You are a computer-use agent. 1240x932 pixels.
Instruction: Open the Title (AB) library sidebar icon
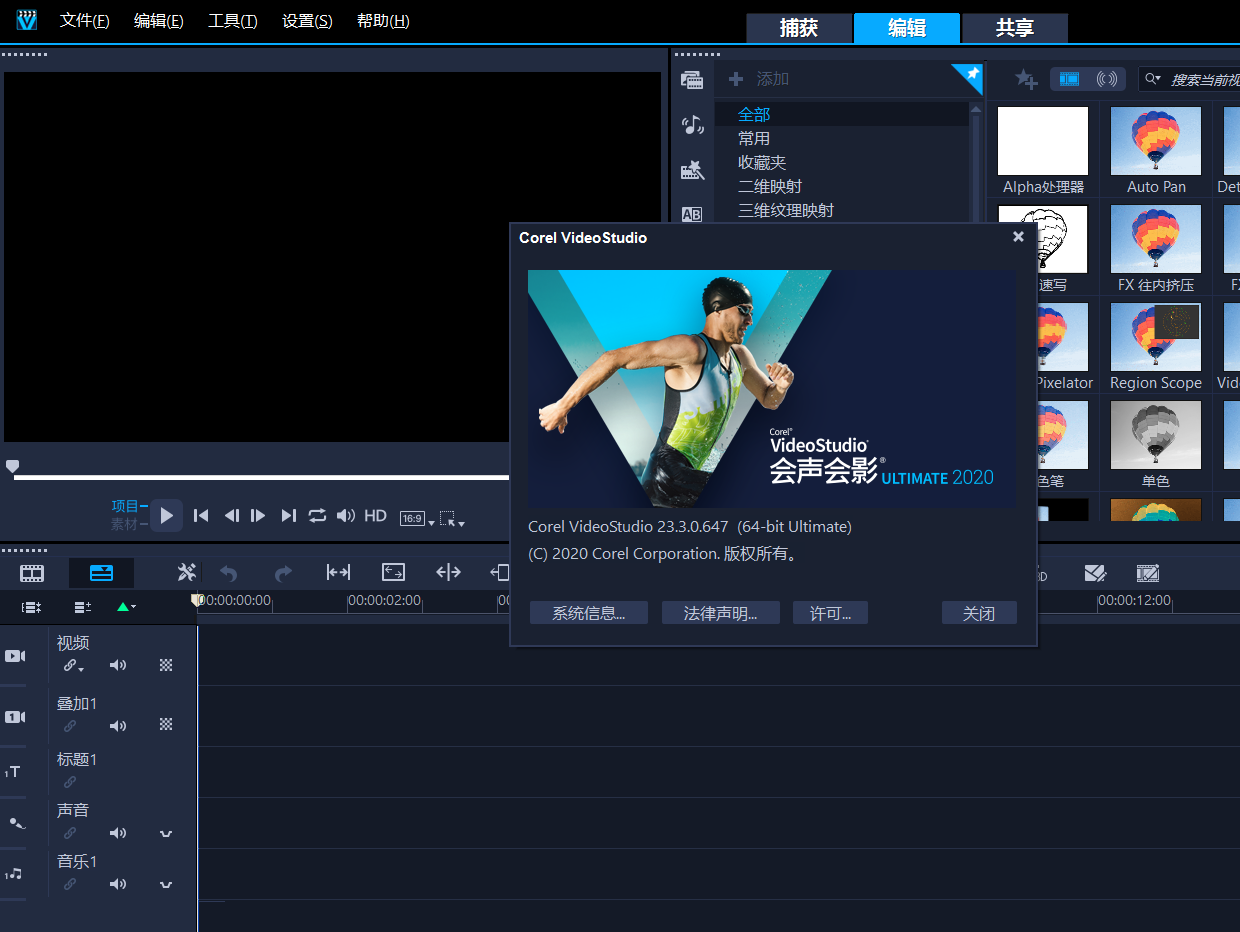692,214
